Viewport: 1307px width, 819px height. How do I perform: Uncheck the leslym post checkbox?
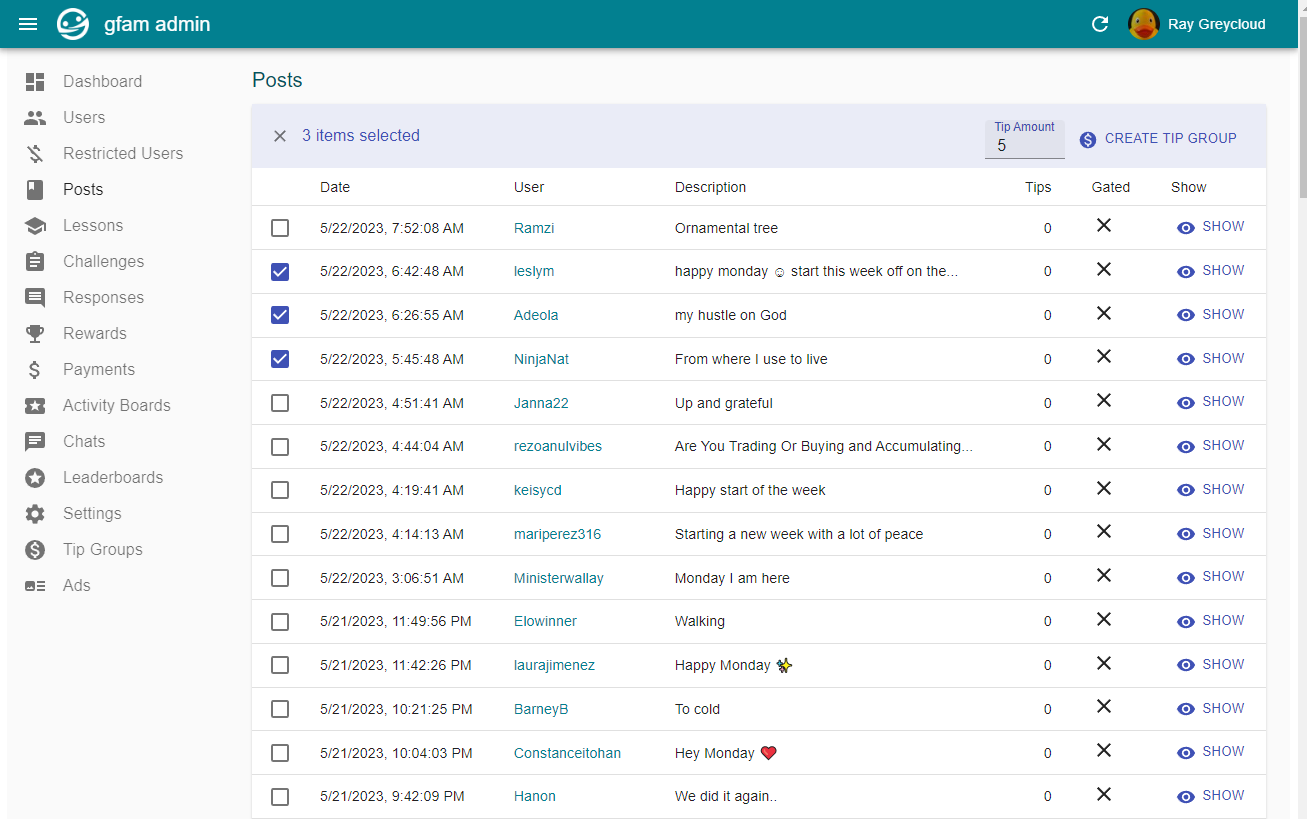click(280, 272)
